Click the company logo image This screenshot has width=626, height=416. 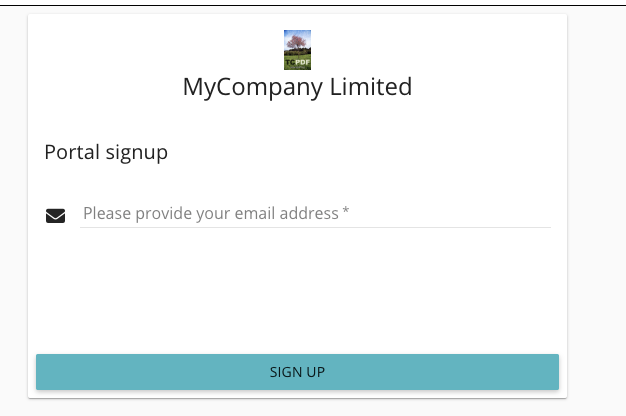[x=297, y=50]
